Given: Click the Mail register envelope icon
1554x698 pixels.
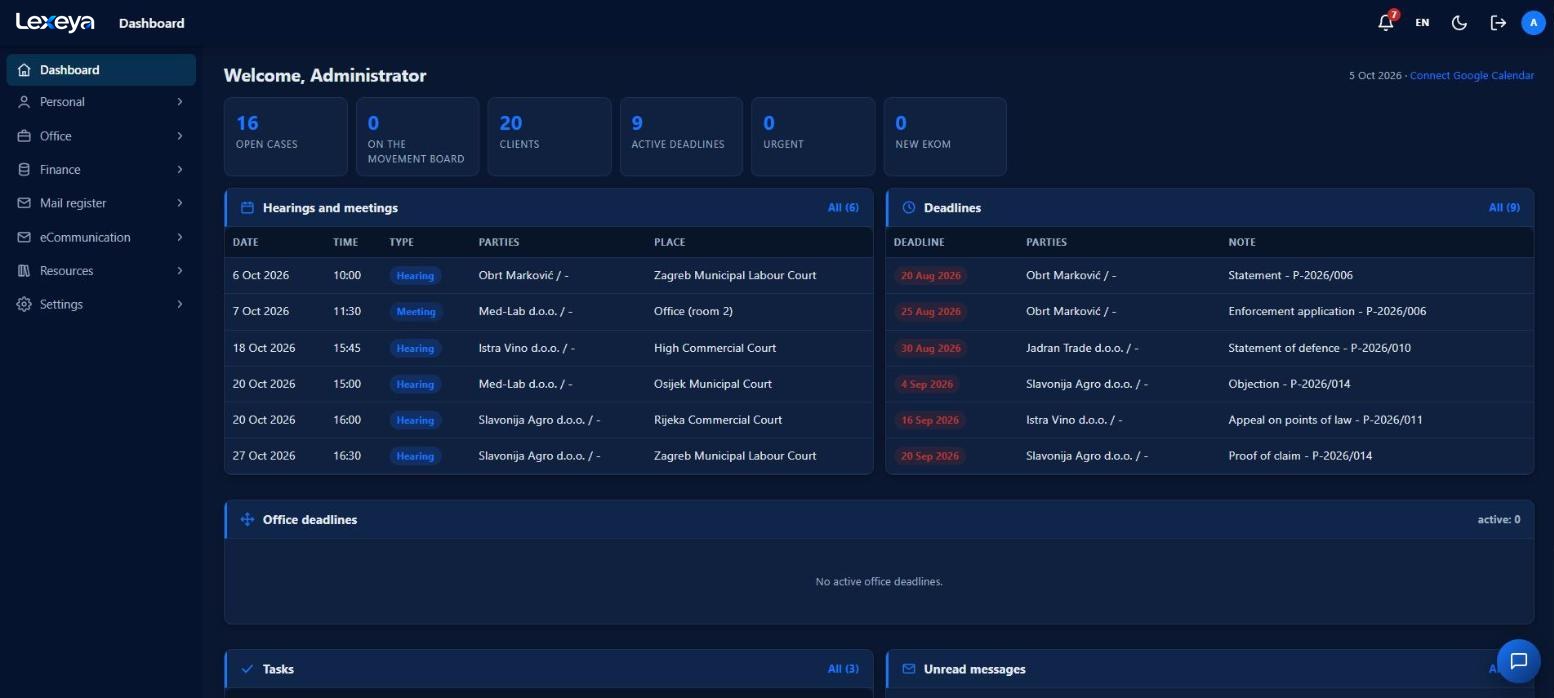Looking at the screenshot, I should click(x=24, y=203).
